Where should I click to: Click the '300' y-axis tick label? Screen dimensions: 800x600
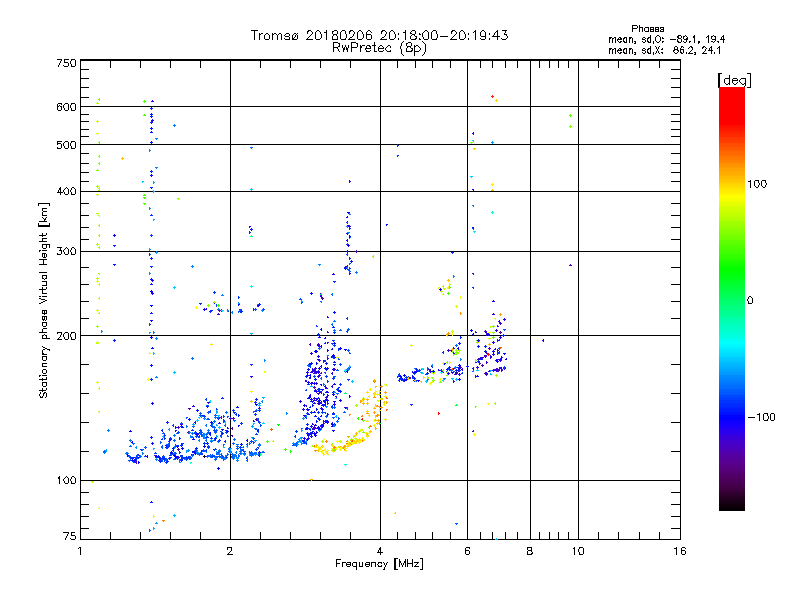66,252
